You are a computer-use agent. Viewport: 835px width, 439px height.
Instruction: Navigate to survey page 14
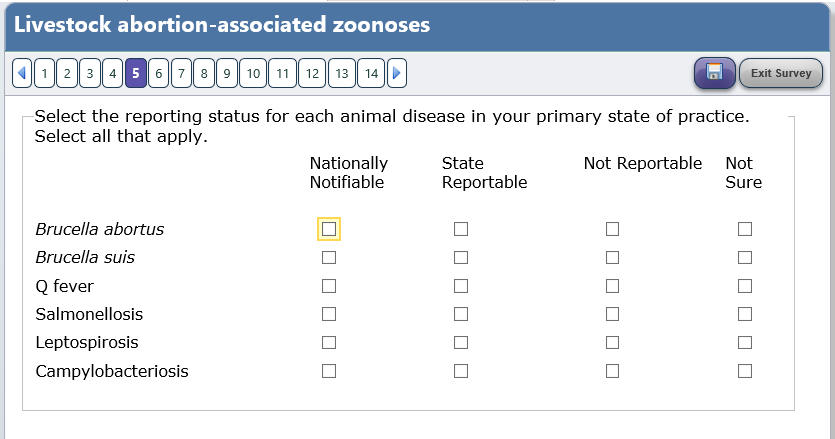tap(371, 73)
